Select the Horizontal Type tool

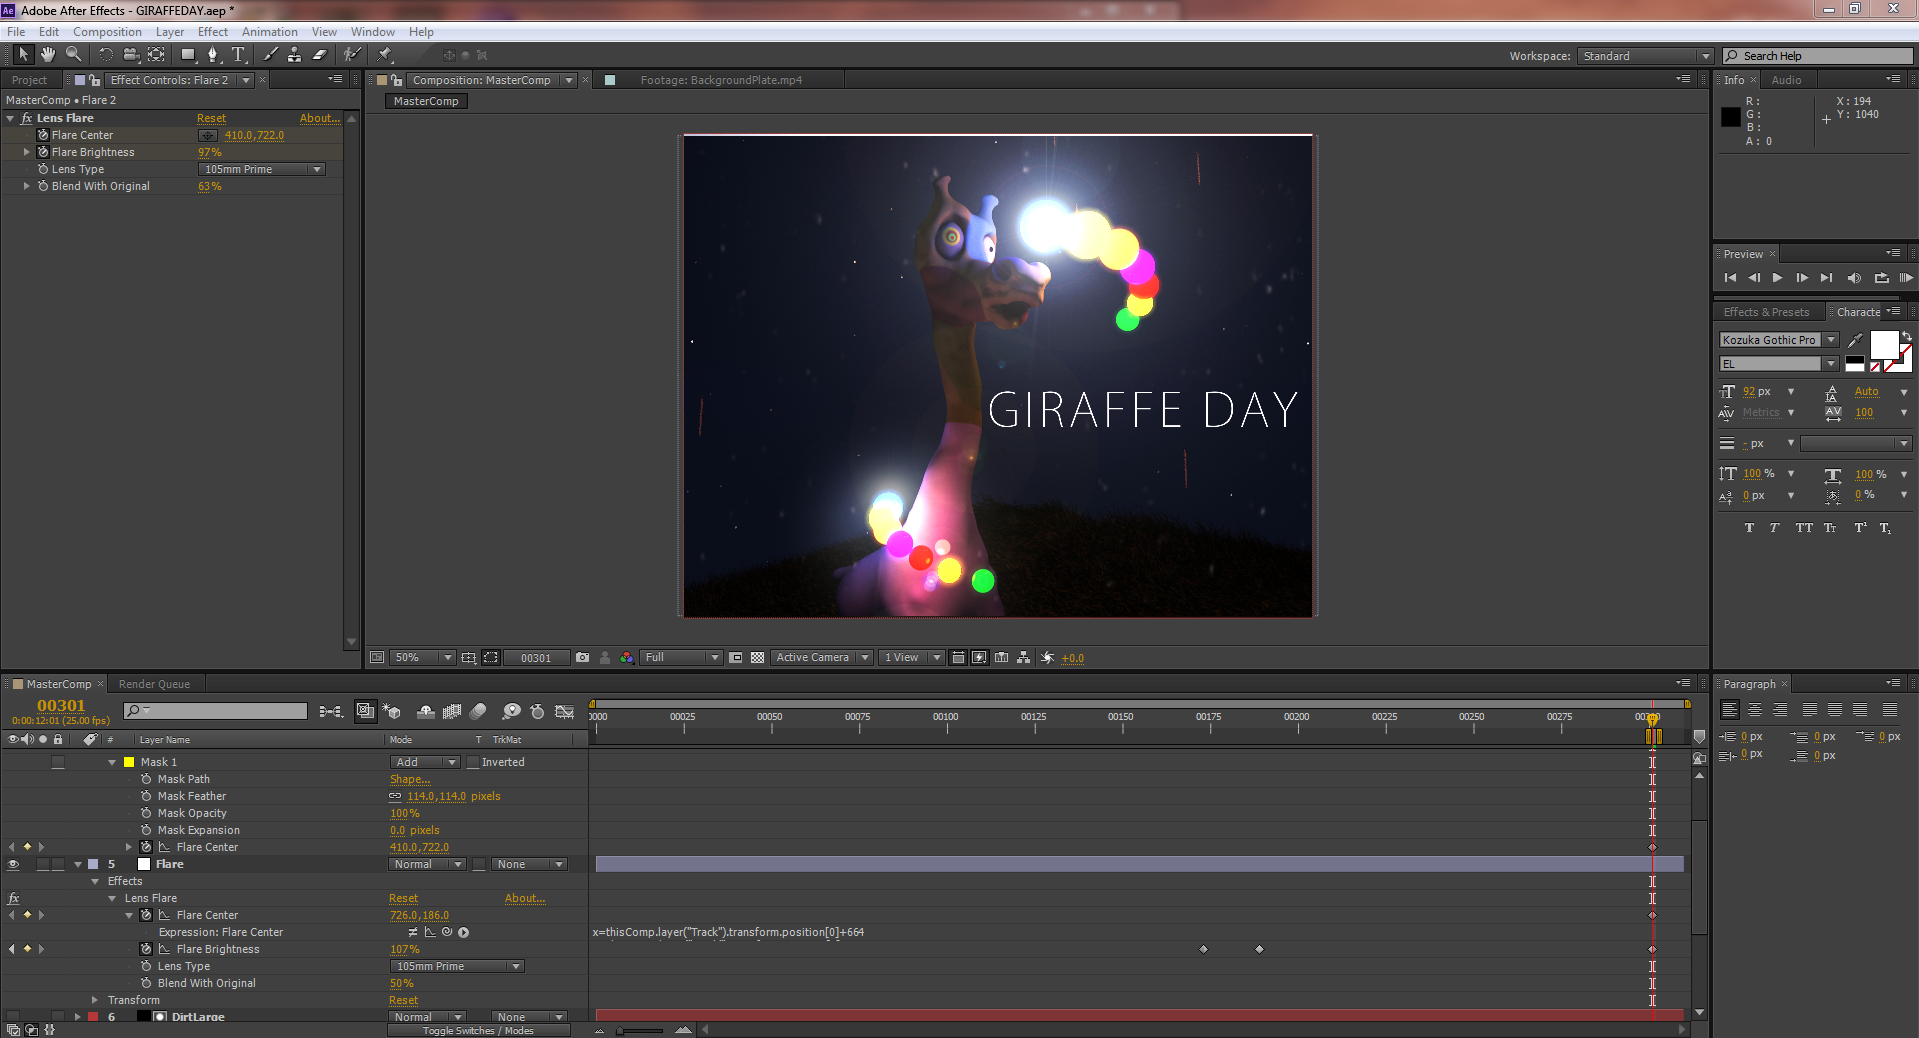(238, 55)
